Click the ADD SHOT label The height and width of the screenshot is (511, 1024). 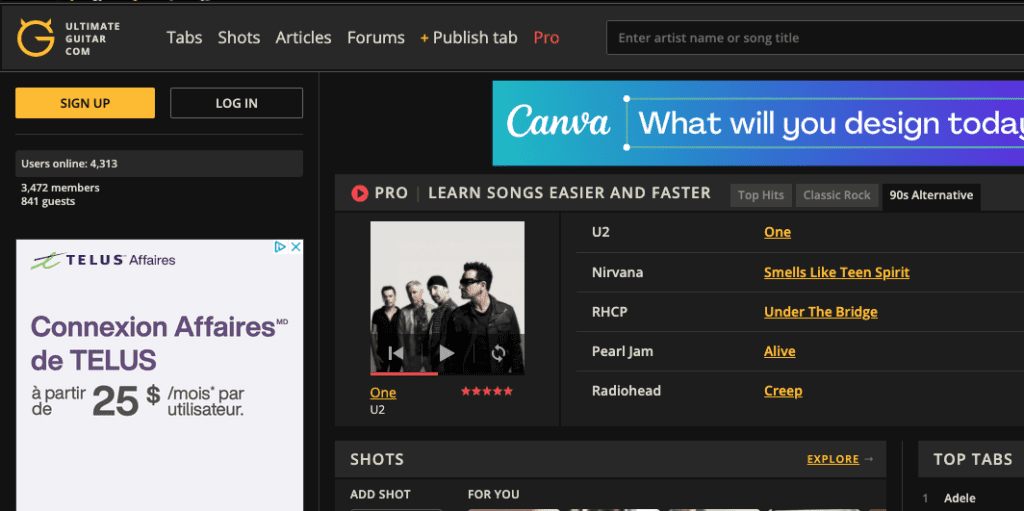(x=380, y=495)
